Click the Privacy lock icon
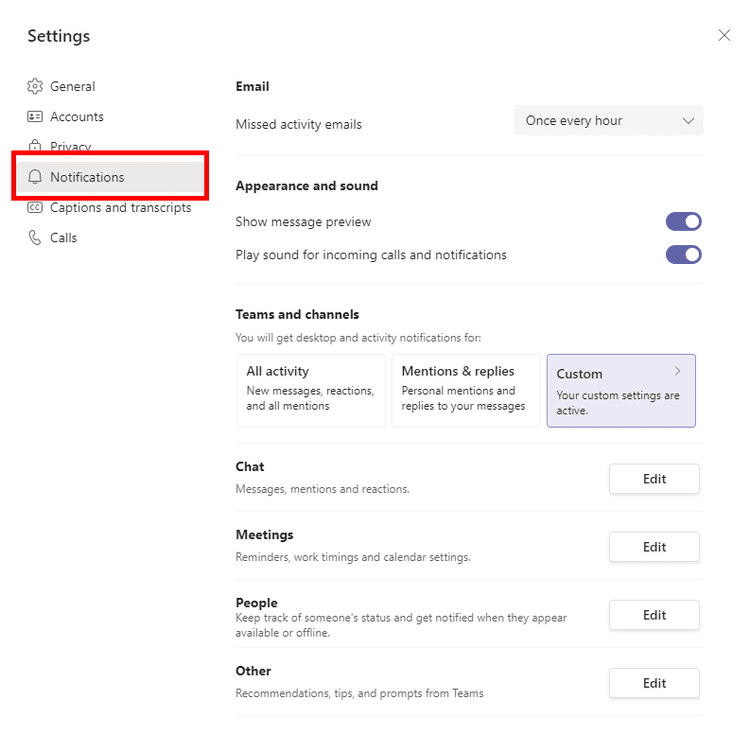This screenshot has height=754, width=750. [x=35, y=145]
